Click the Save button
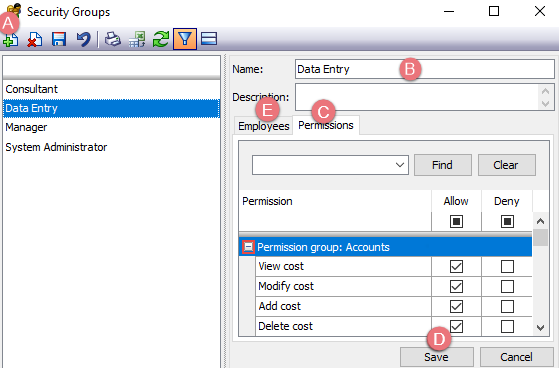The image size is (559, 368). click(x=436, y=357)
